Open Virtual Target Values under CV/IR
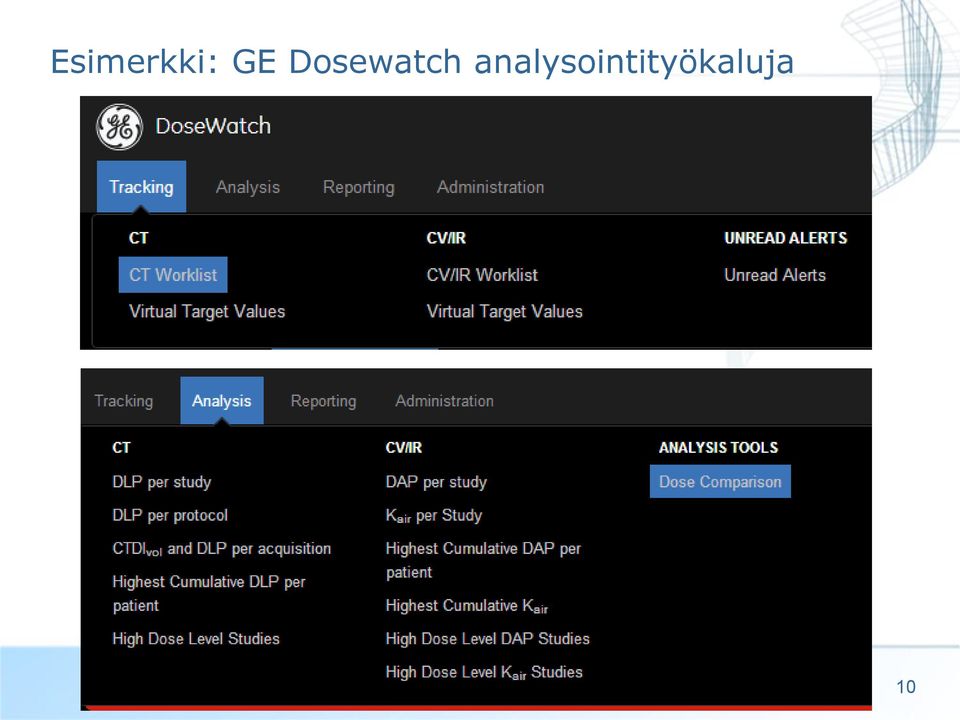Image resolution: width=960 pixels, height=720 pixels. point(504,312)
